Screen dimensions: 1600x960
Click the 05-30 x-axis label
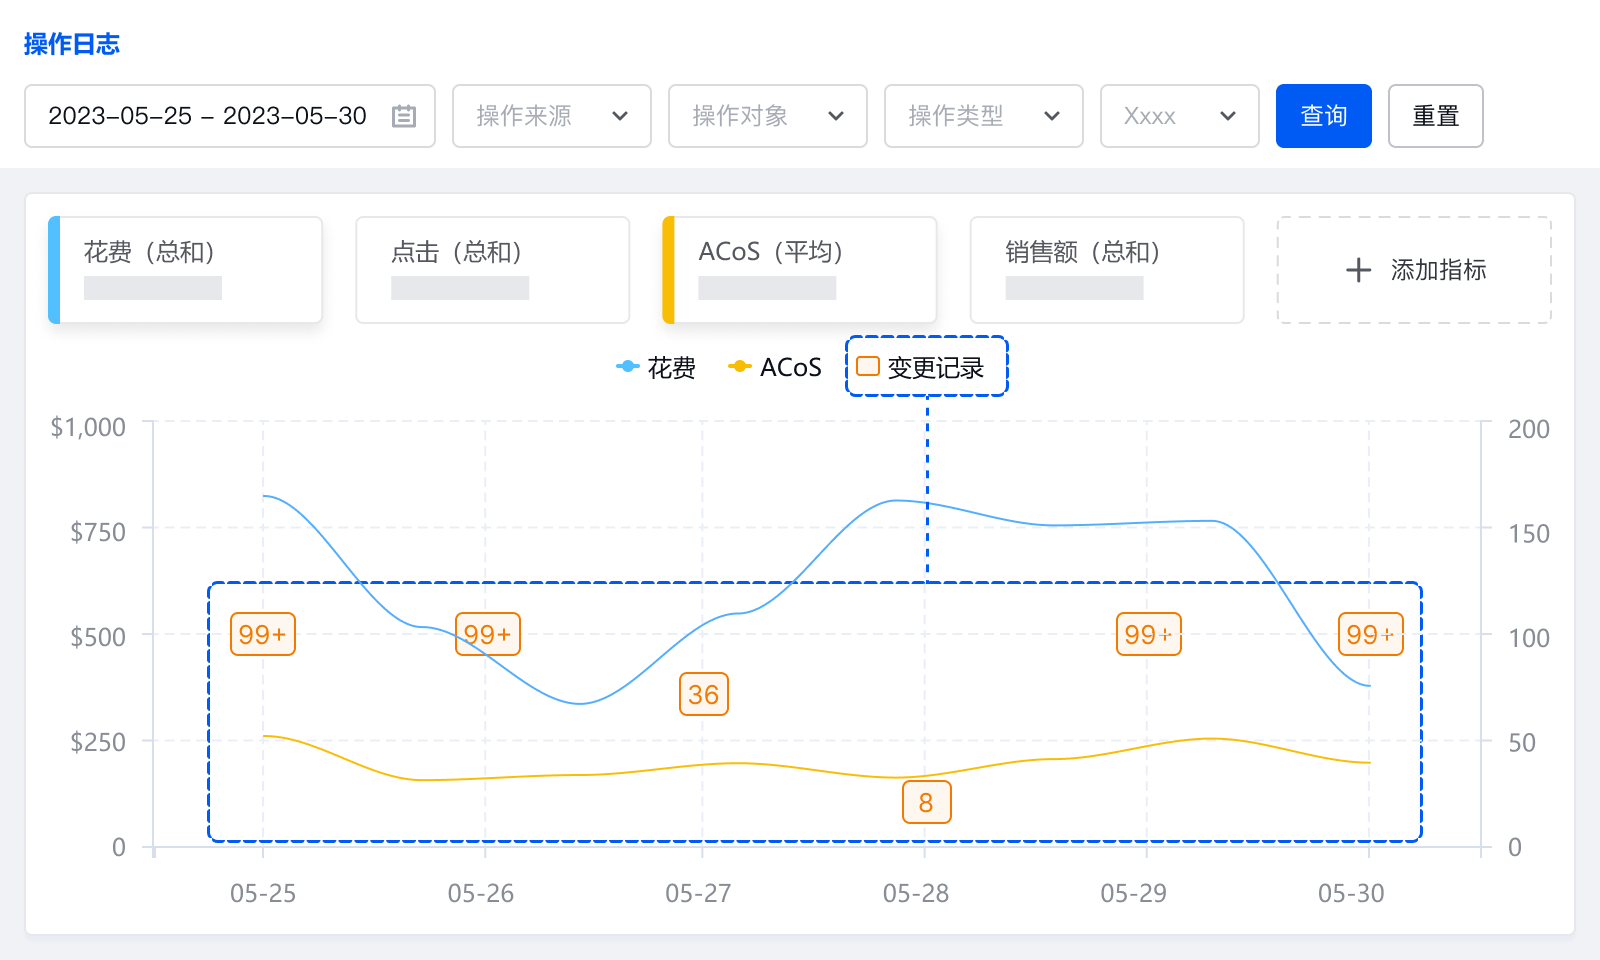point(1351,893)
